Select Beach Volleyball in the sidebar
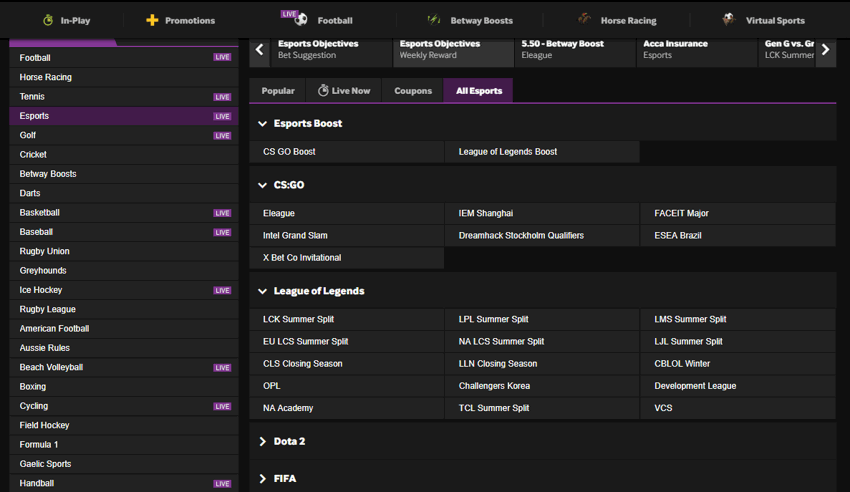The image size is (850, 492). click(x=124, y=367)
